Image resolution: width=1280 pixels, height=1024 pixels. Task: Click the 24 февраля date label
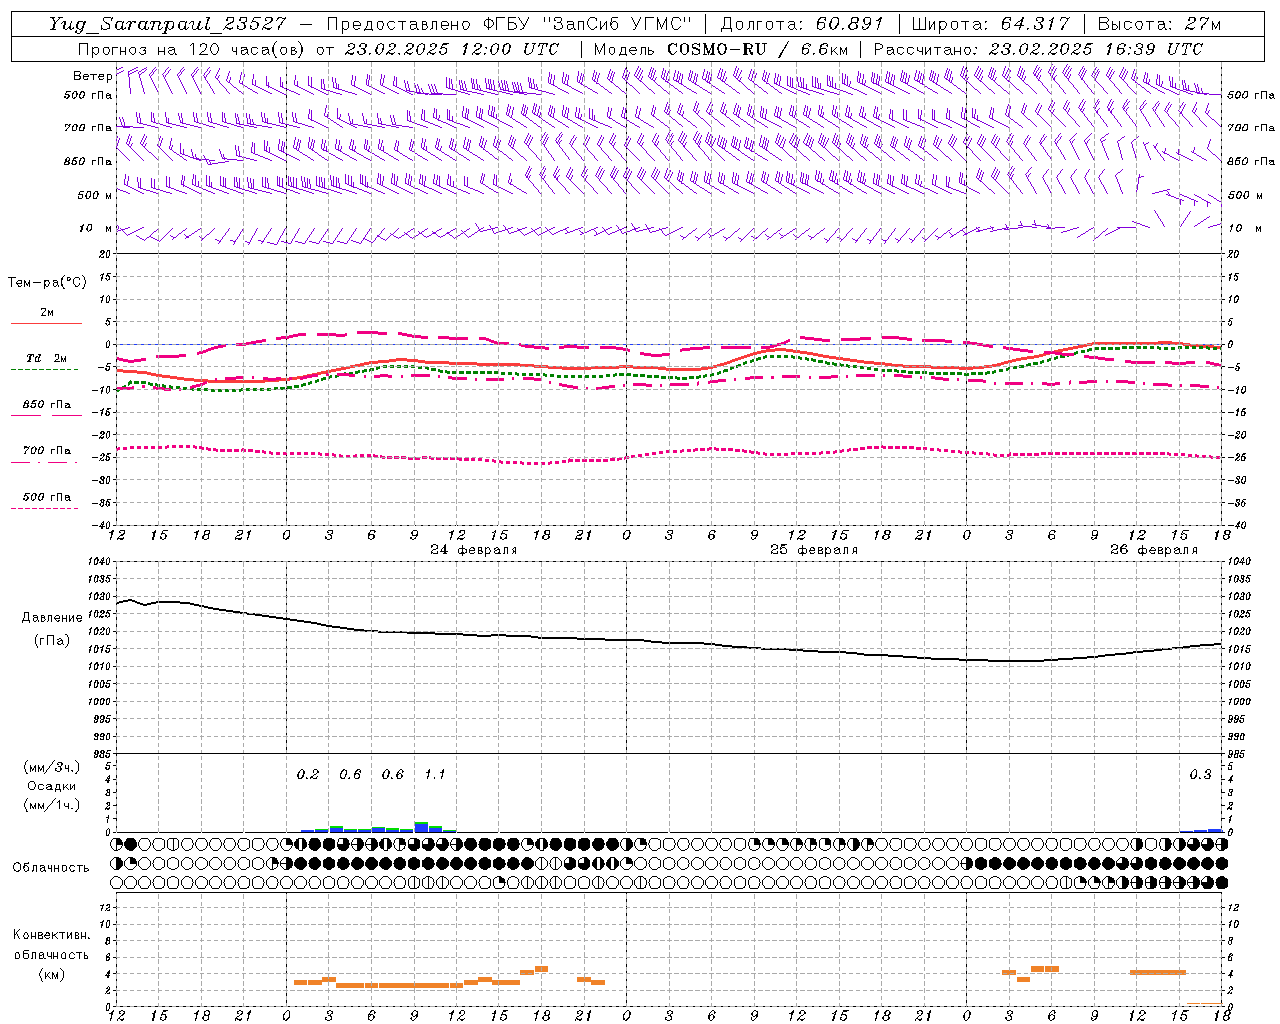point(474,550)
